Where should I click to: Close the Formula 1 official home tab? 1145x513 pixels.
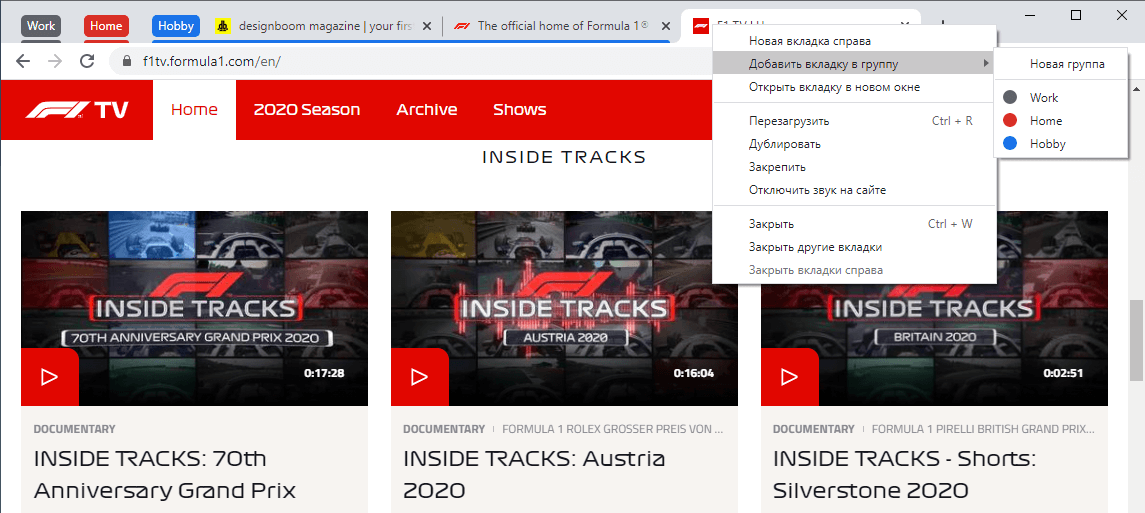click(x=665, y=26)
